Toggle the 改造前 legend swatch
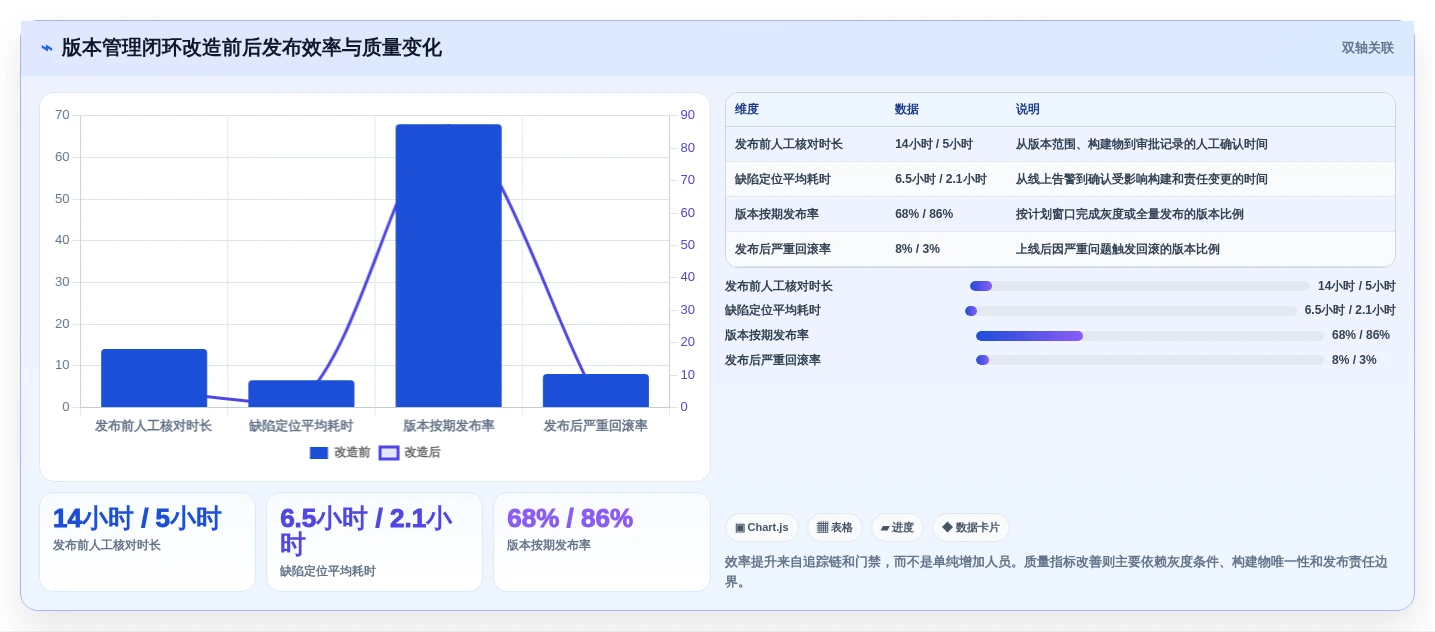The image size is (1435, 632). pyautogui.click(x=319, y=453)
